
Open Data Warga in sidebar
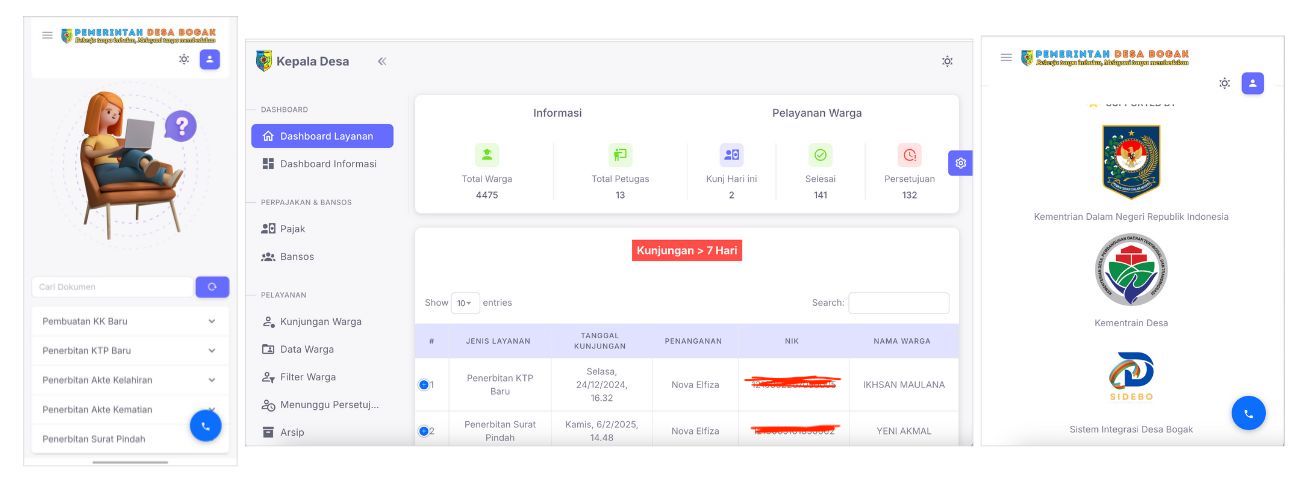[x=306, y=349]
